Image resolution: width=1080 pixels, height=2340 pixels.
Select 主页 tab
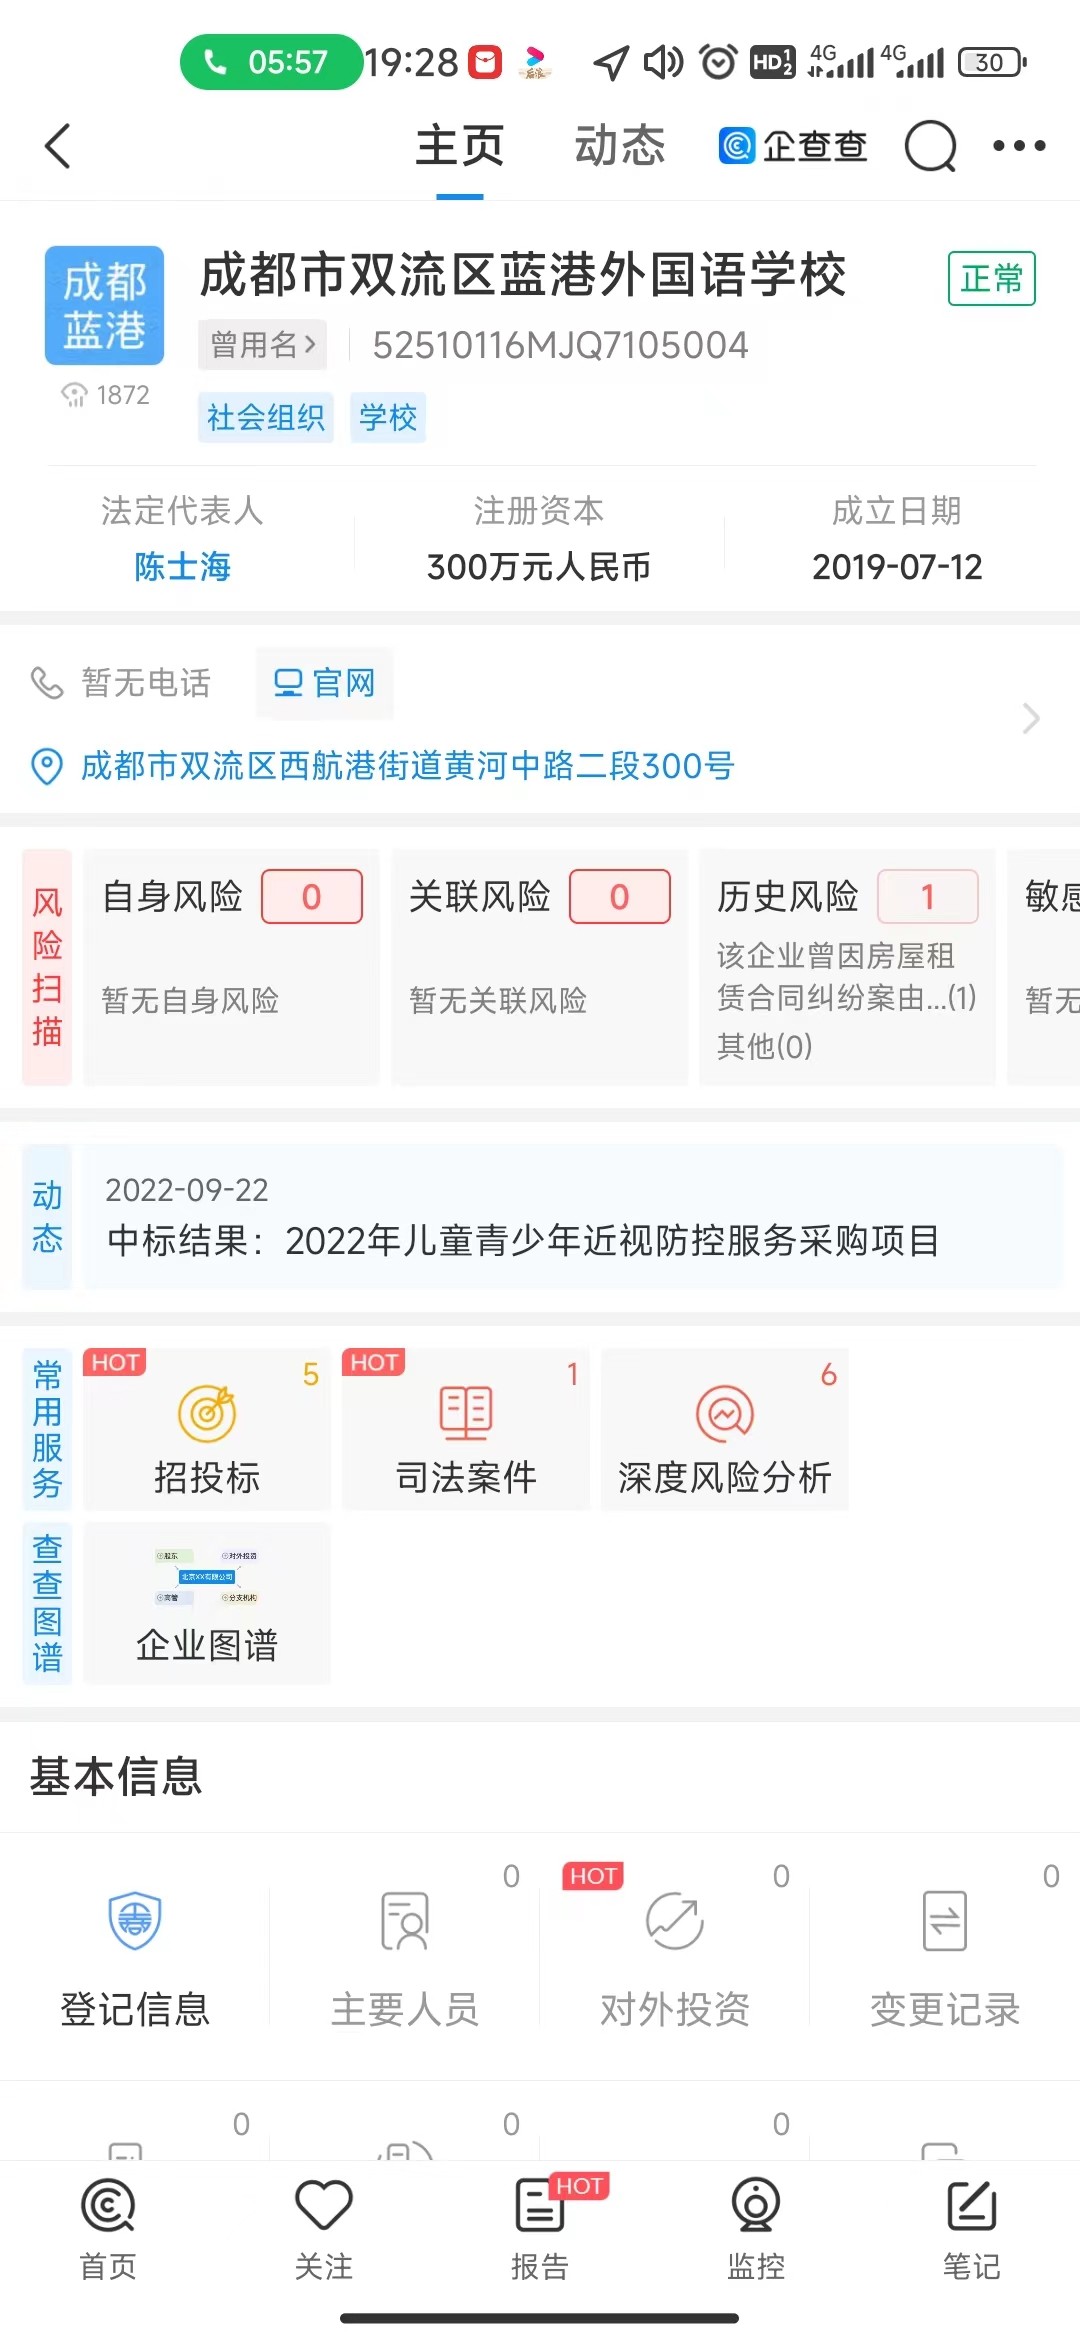pyautogui.click(x=460, y=147)
